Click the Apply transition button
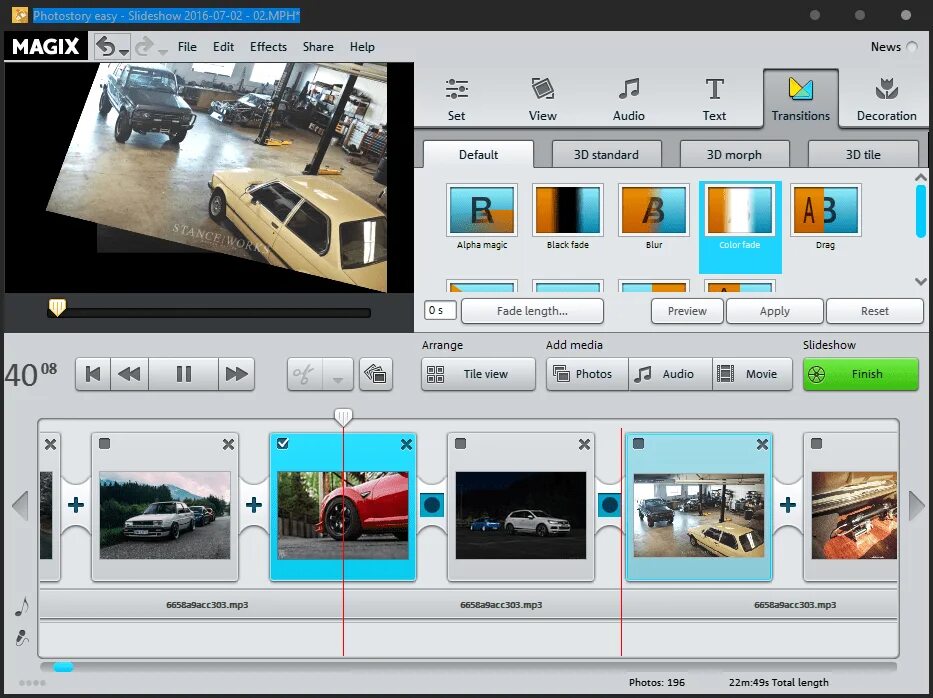 [775, 311]
